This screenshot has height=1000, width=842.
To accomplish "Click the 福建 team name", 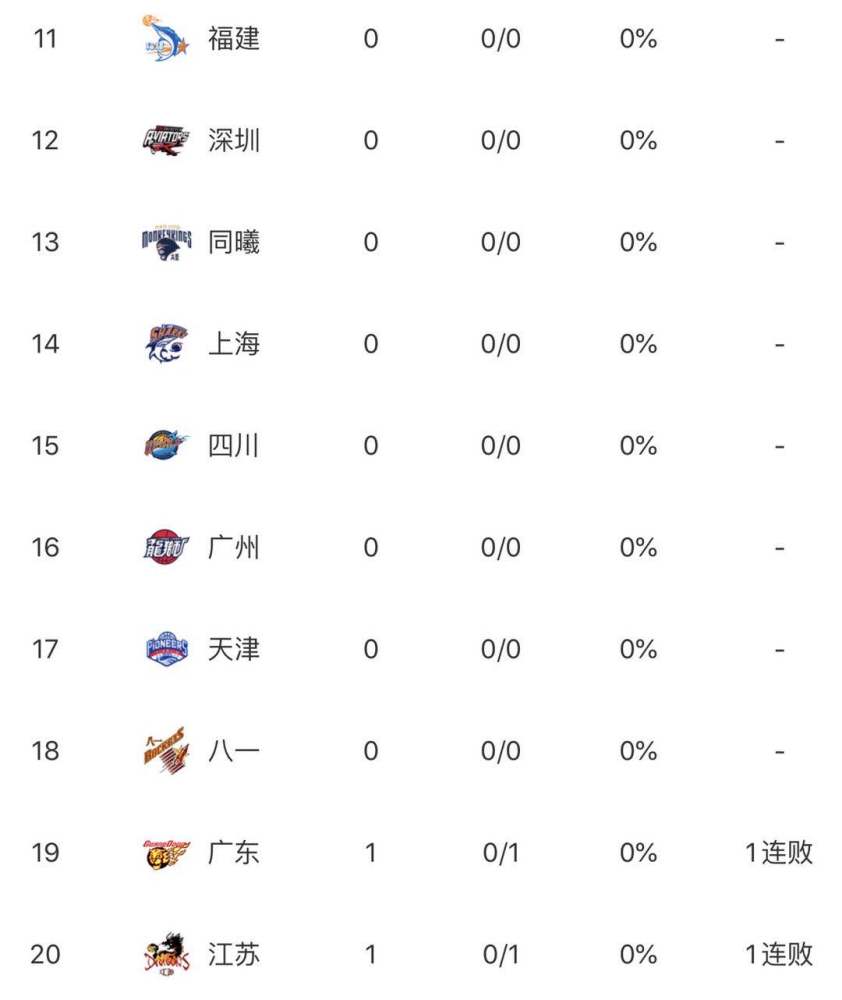I will pos(234,38).
